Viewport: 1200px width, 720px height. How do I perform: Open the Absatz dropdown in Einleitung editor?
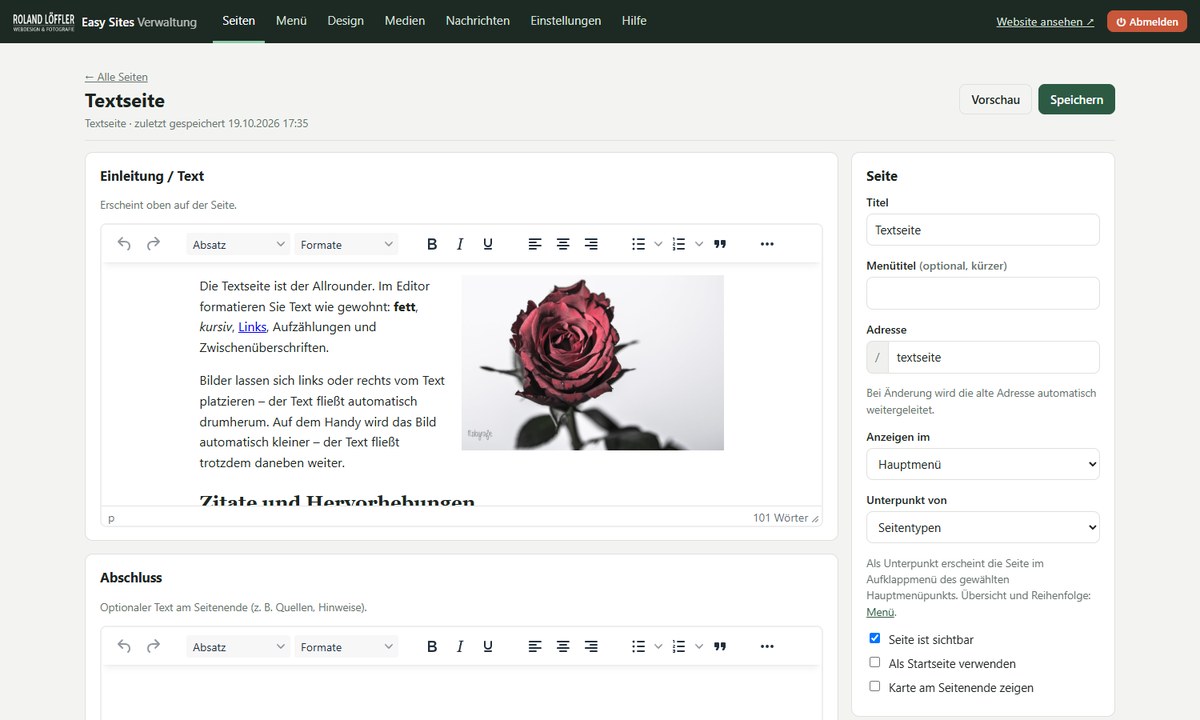[x=239, y=244]
